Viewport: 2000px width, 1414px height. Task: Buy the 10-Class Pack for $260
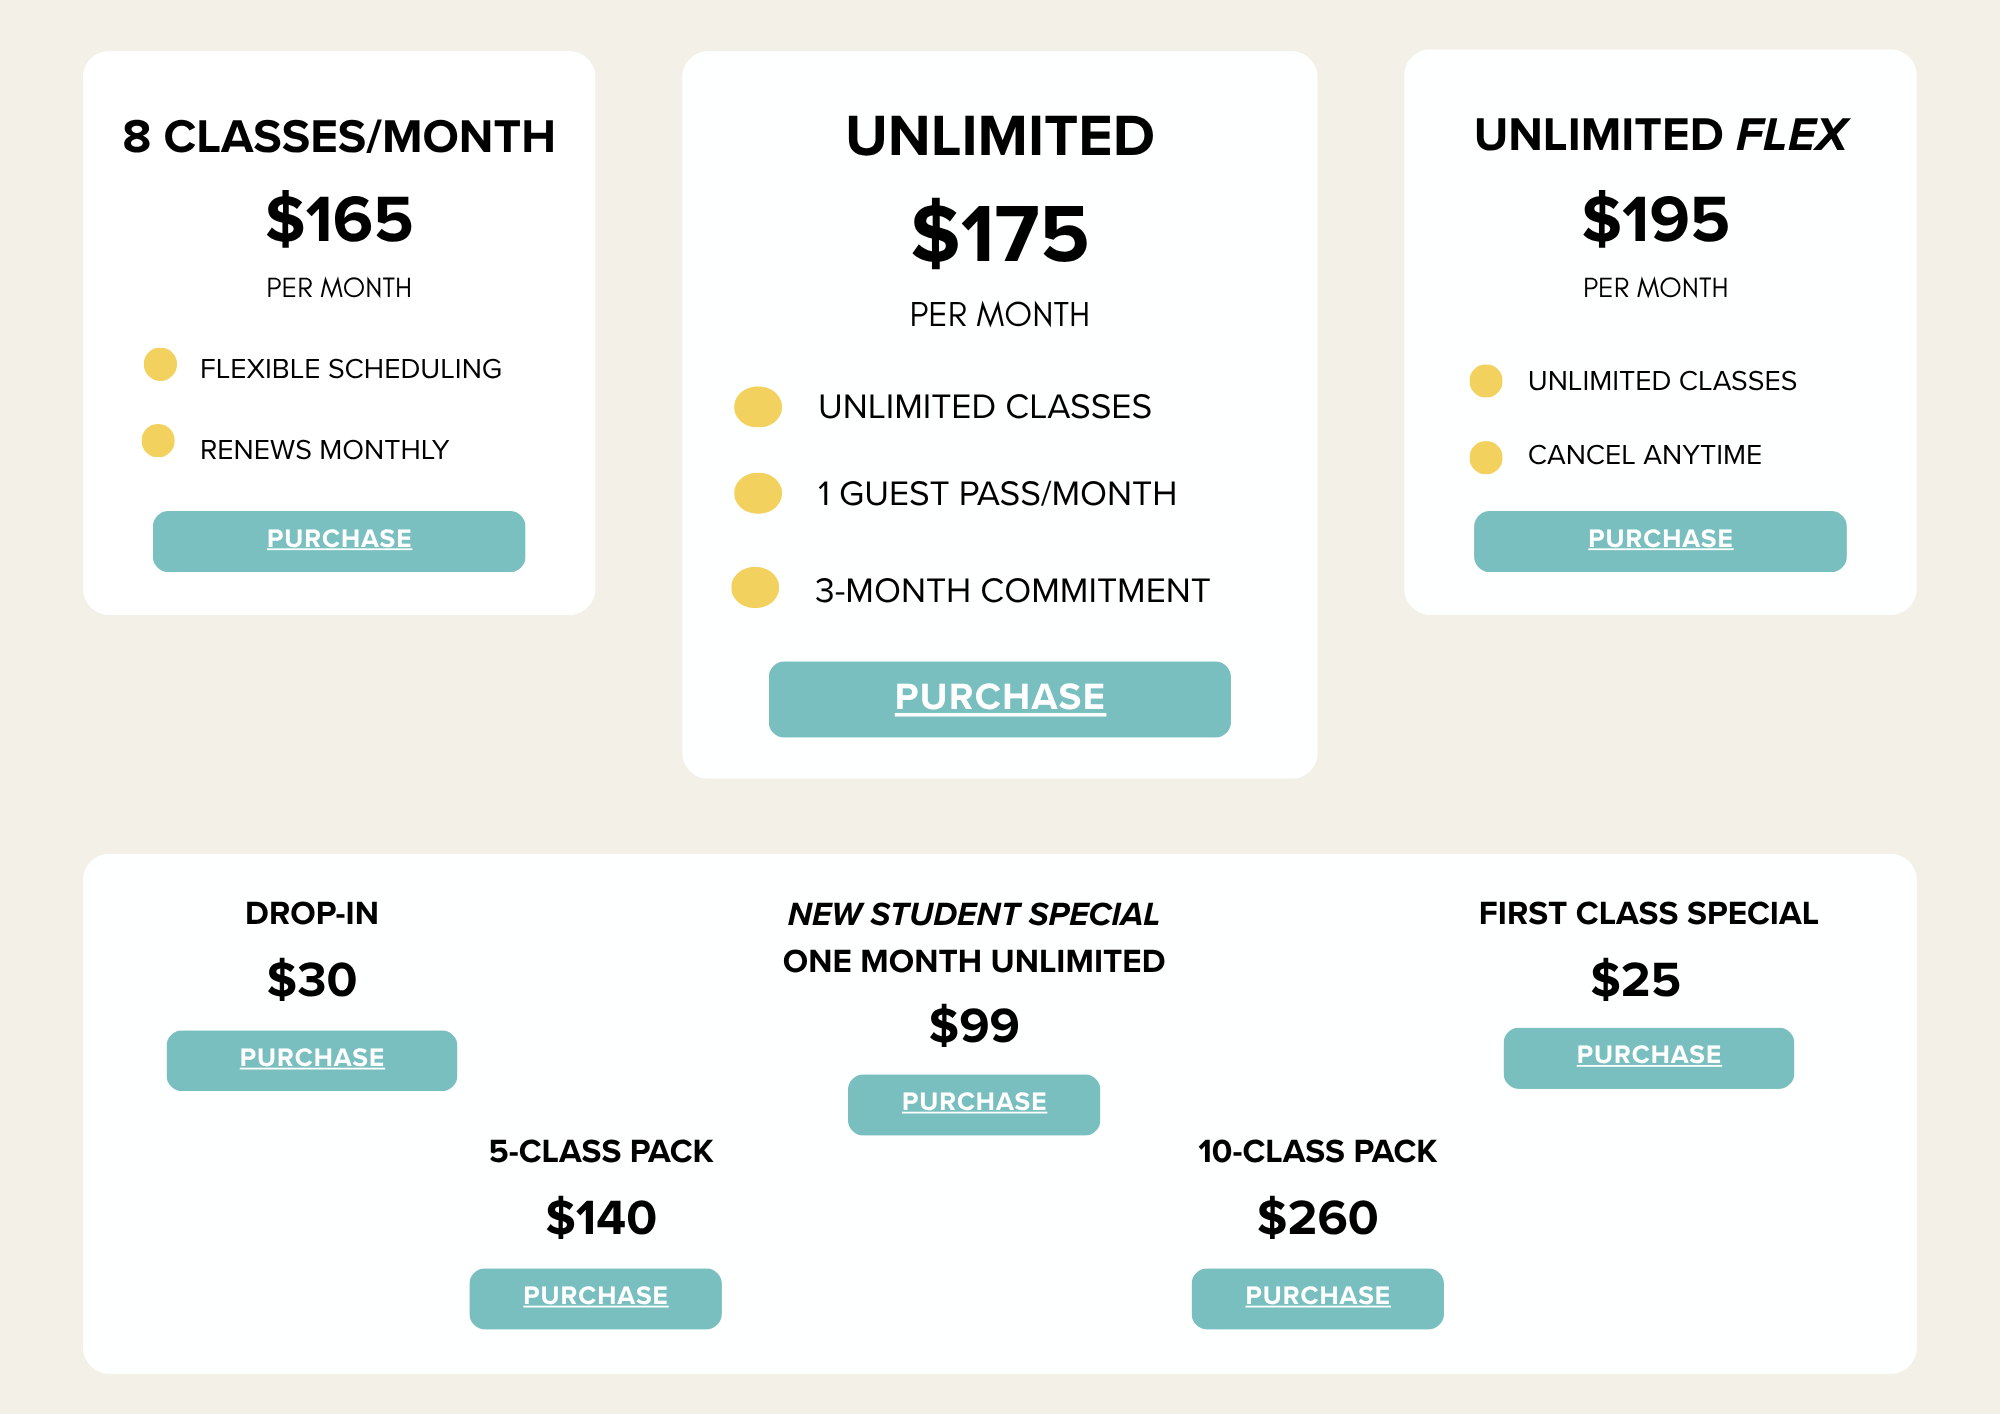(x=1317, y=1297)
